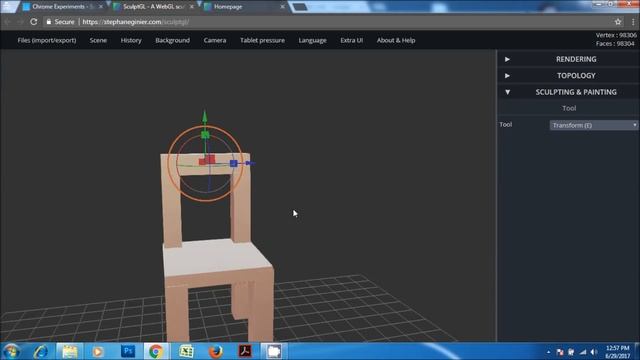The image size is (640, 360).
Task: Click the green square scale handle
Action: [x=205, y=135]
